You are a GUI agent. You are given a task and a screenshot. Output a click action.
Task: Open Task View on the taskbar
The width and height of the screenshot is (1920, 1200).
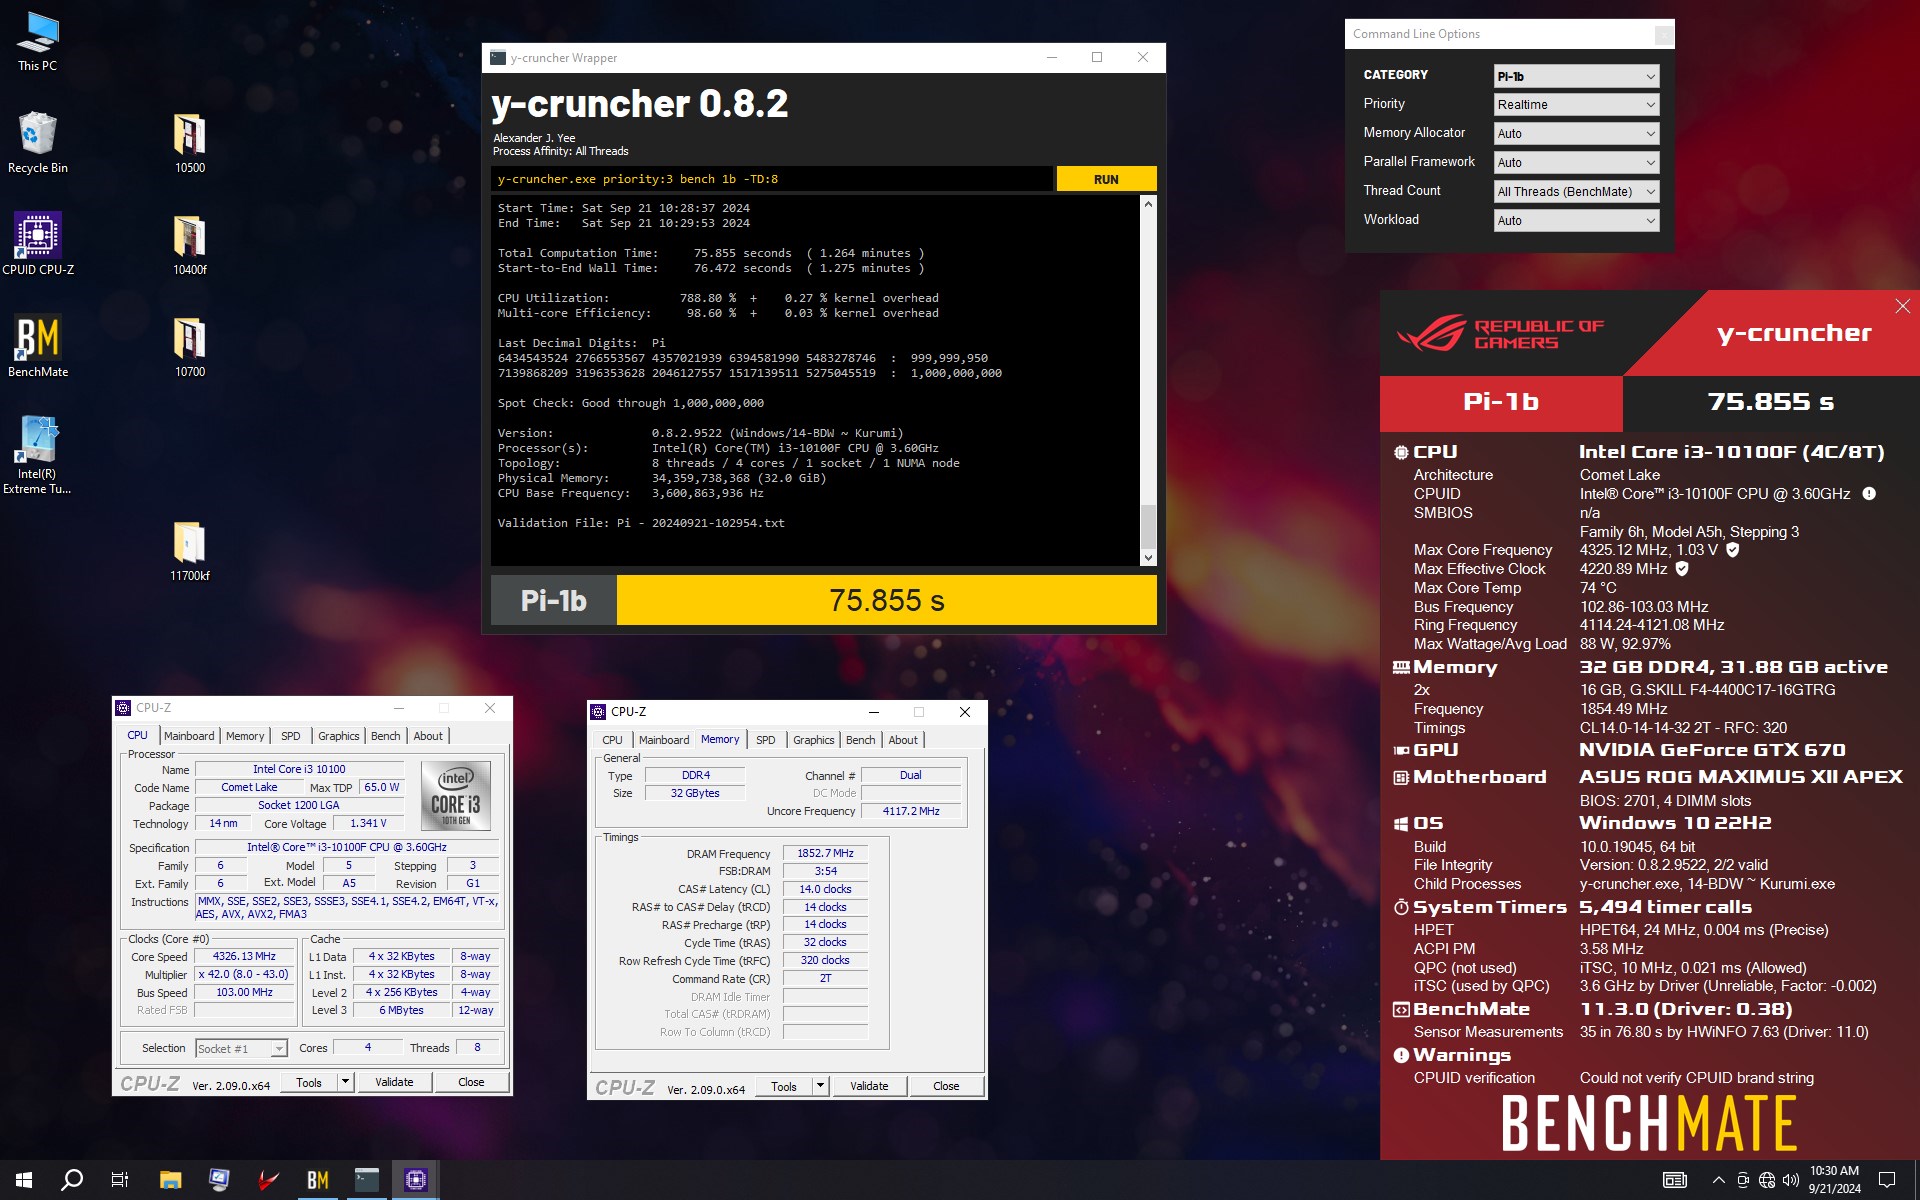pyautogui.click(x=120, y=1180)
